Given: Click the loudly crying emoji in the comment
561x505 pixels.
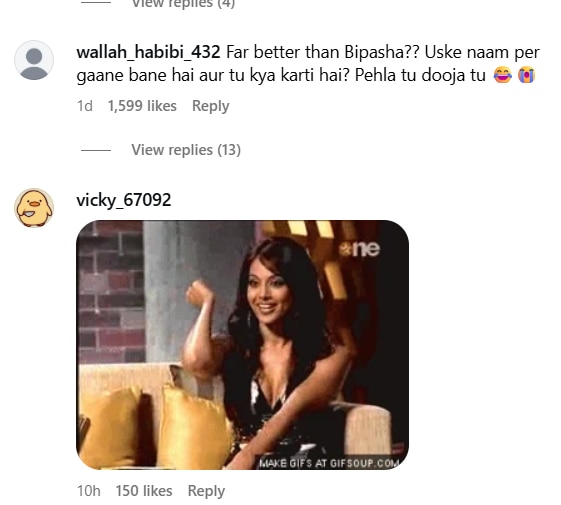Looking at the screenshot, I should pos(526,75).
